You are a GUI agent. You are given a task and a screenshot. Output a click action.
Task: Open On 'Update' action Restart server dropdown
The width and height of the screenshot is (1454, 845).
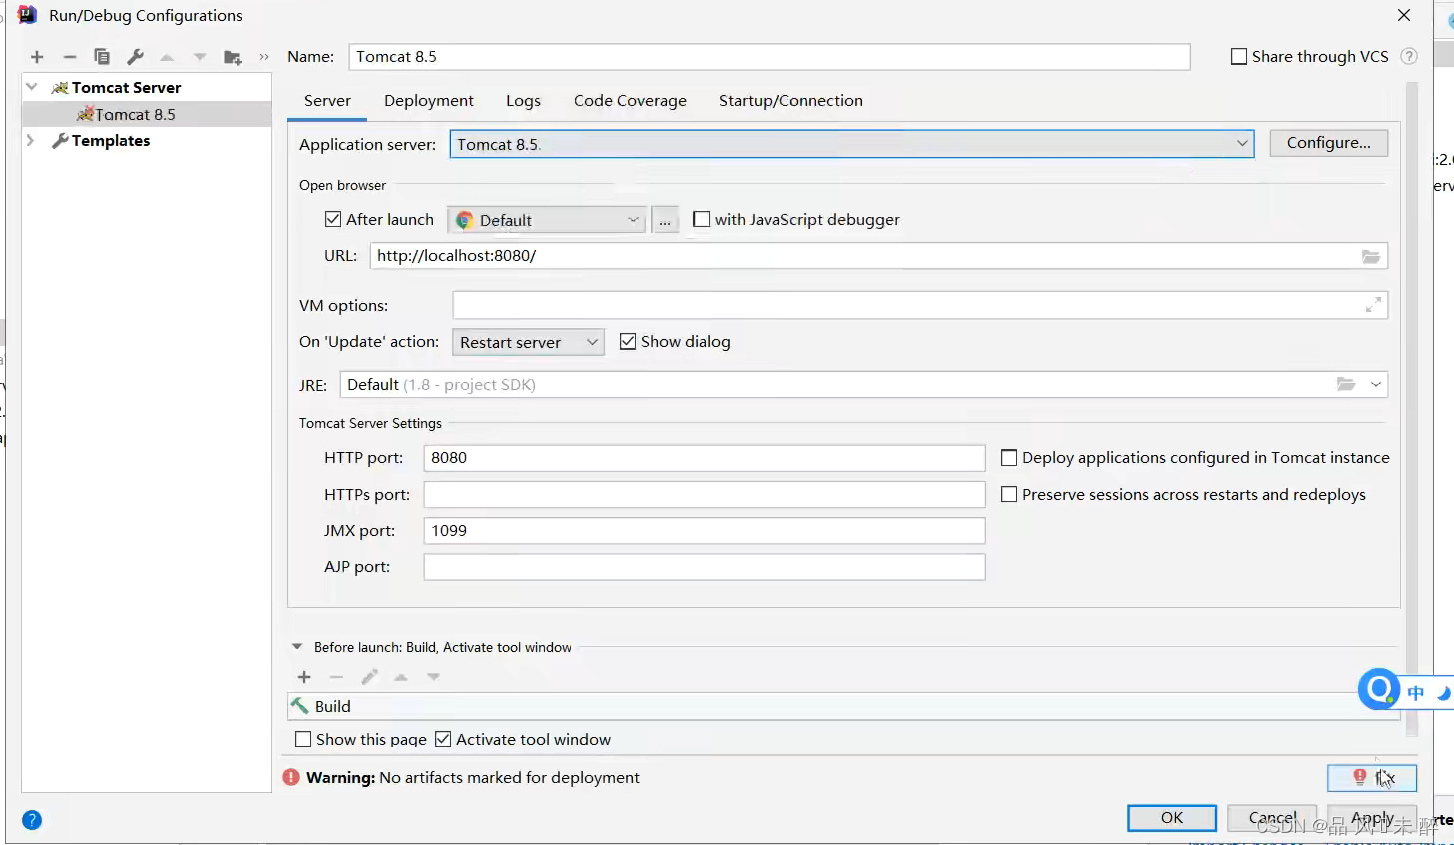pos(528,342)
